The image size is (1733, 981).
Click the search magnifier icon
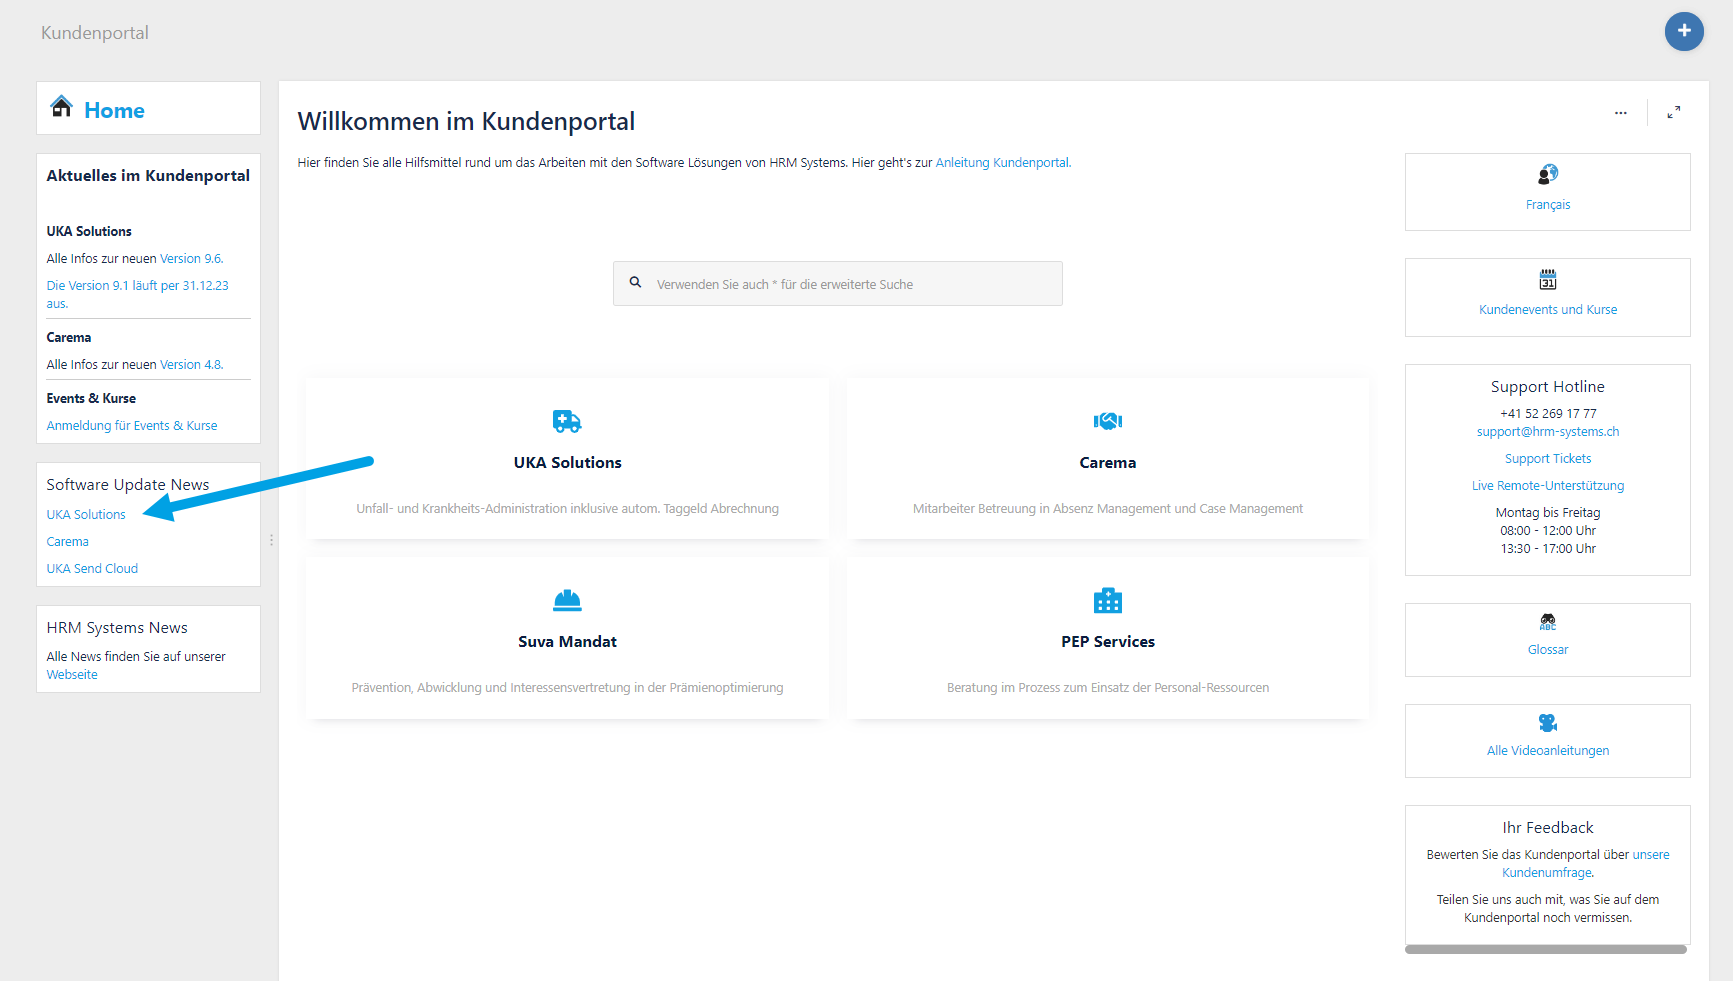click(635, 283)
